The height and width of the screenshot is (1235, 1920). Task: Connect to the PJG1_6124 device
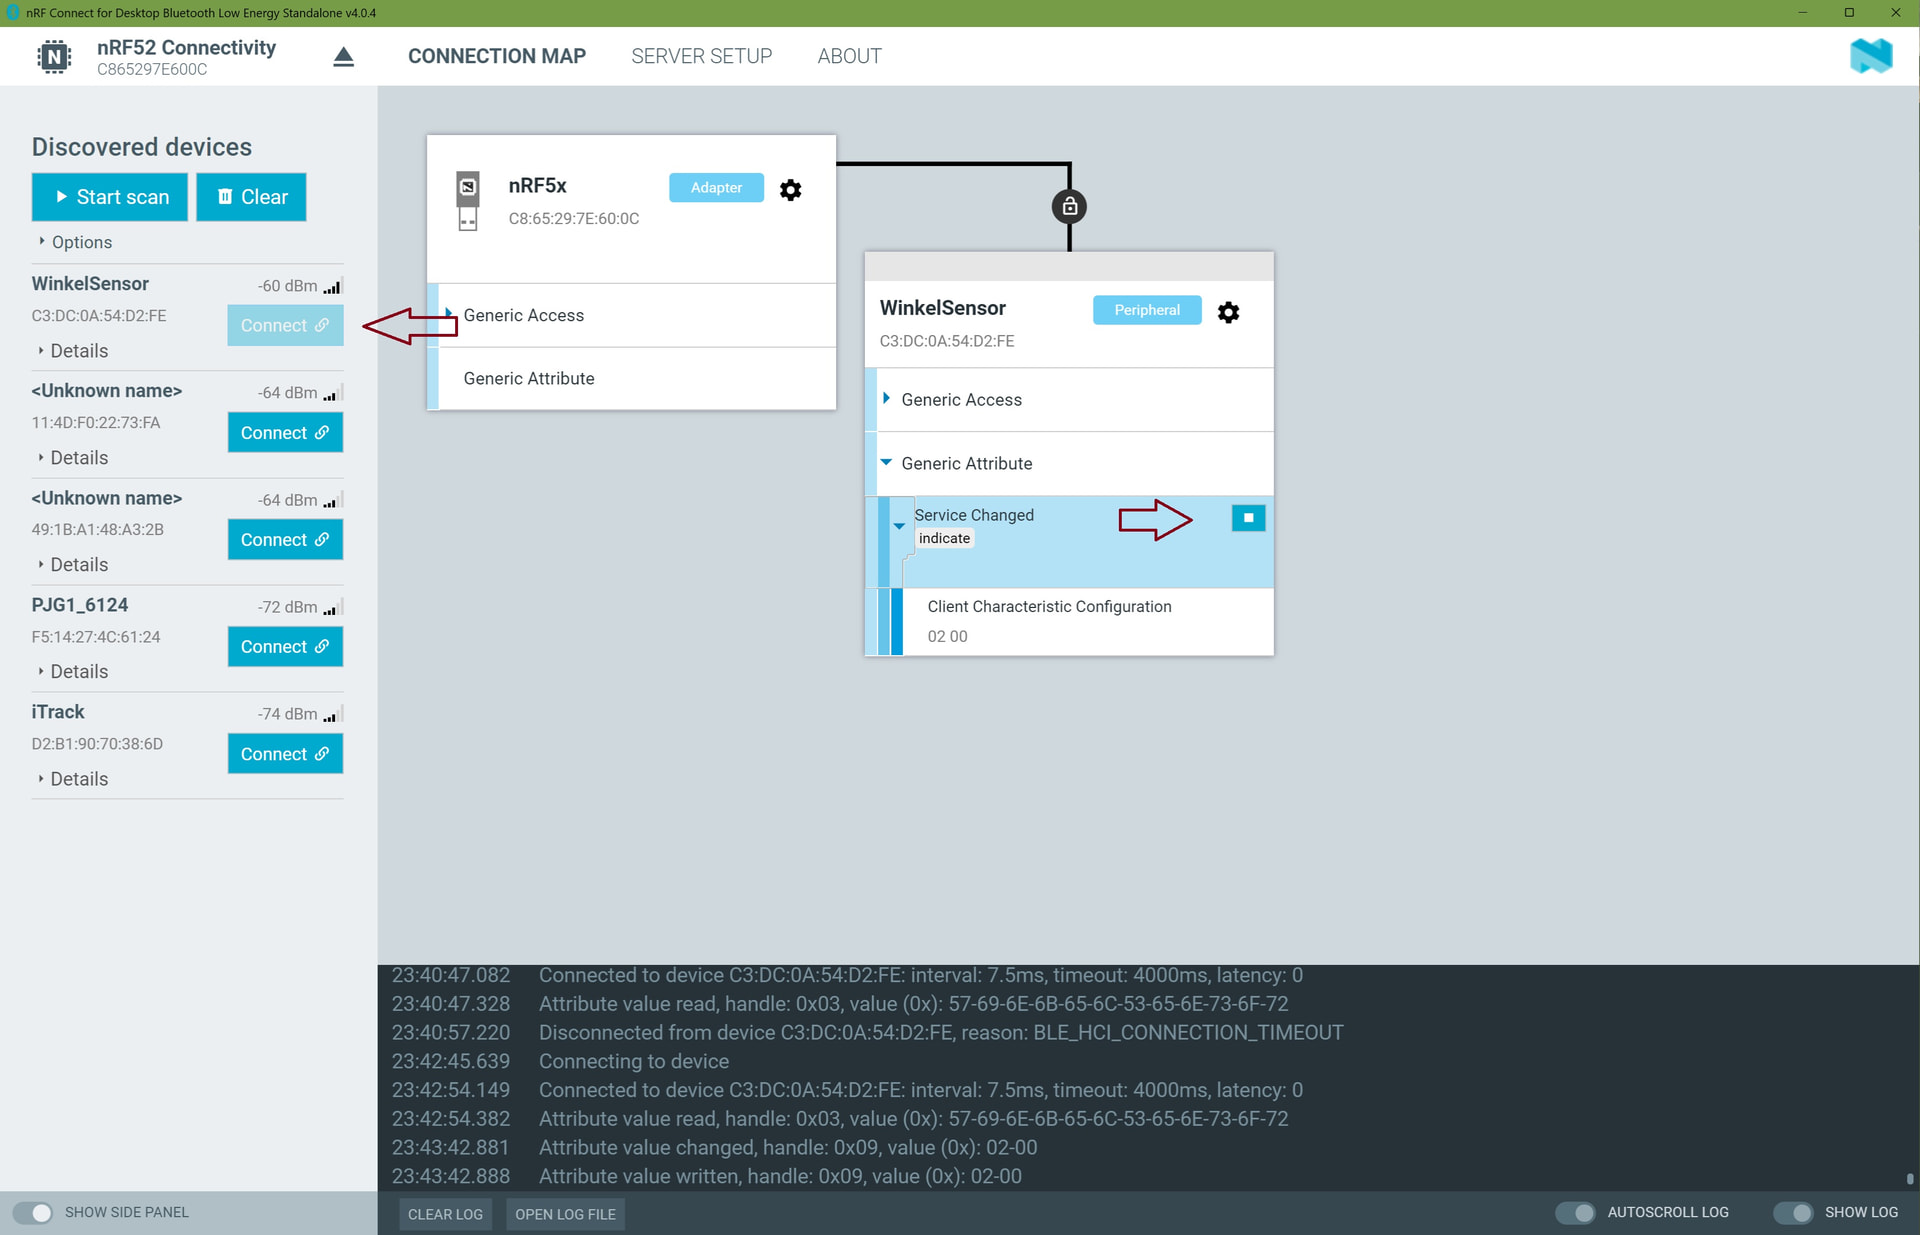point(285,647)
